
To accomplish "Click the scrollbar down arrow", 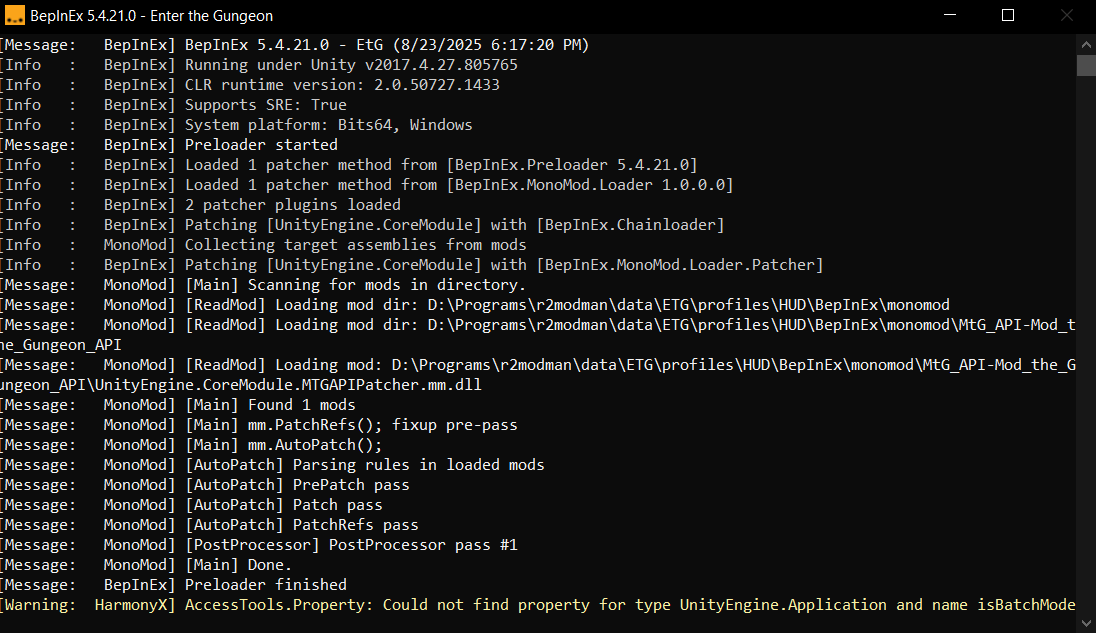I will pyautogui.click(x=1086, y=623).
